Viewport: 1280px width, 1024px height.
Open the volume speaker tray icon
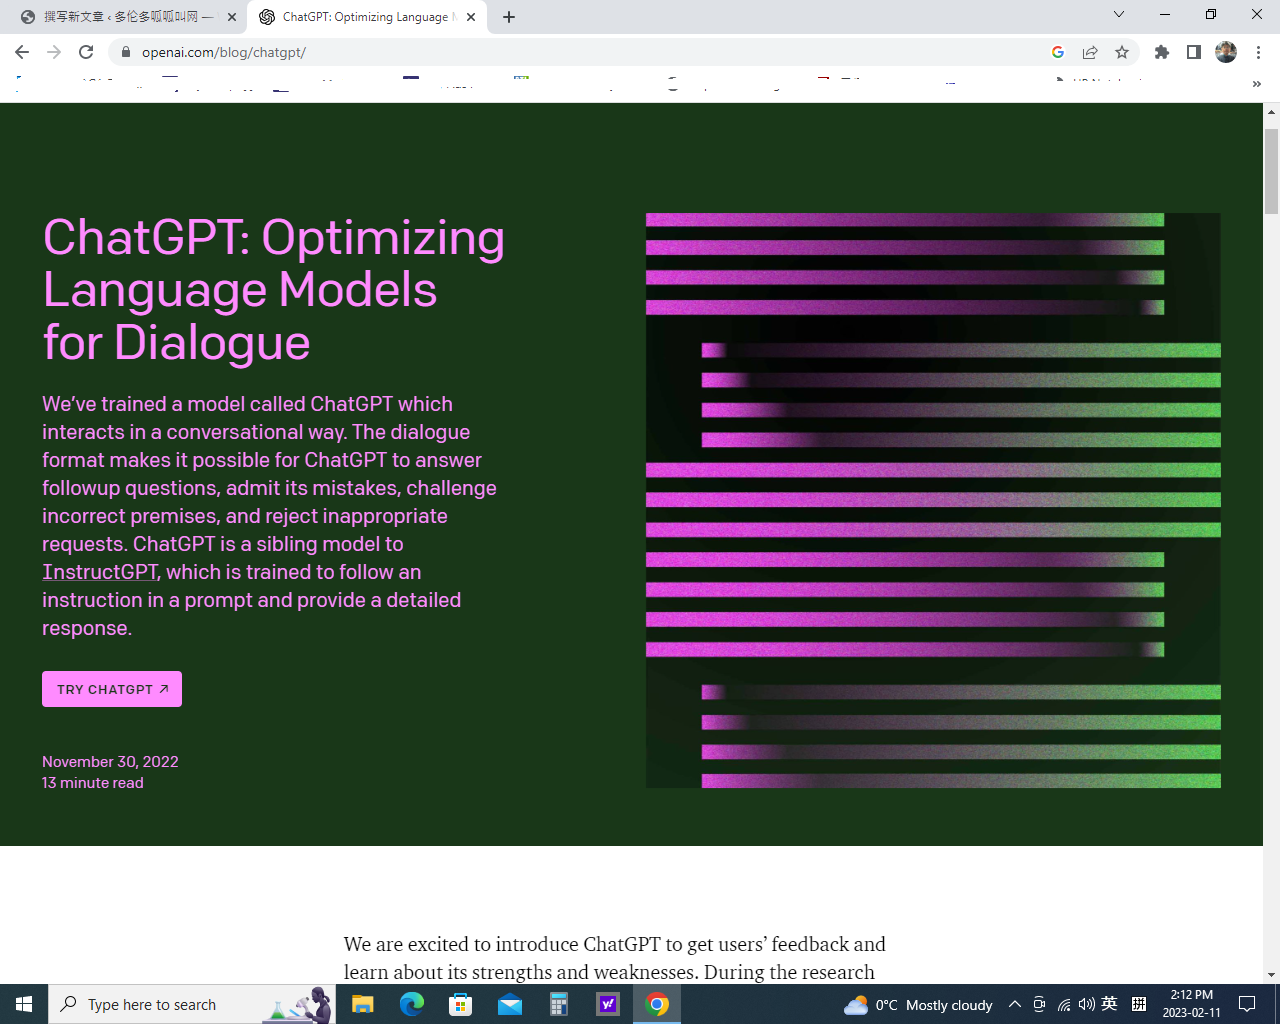pyautogui.click(x=1086, y=1004)
